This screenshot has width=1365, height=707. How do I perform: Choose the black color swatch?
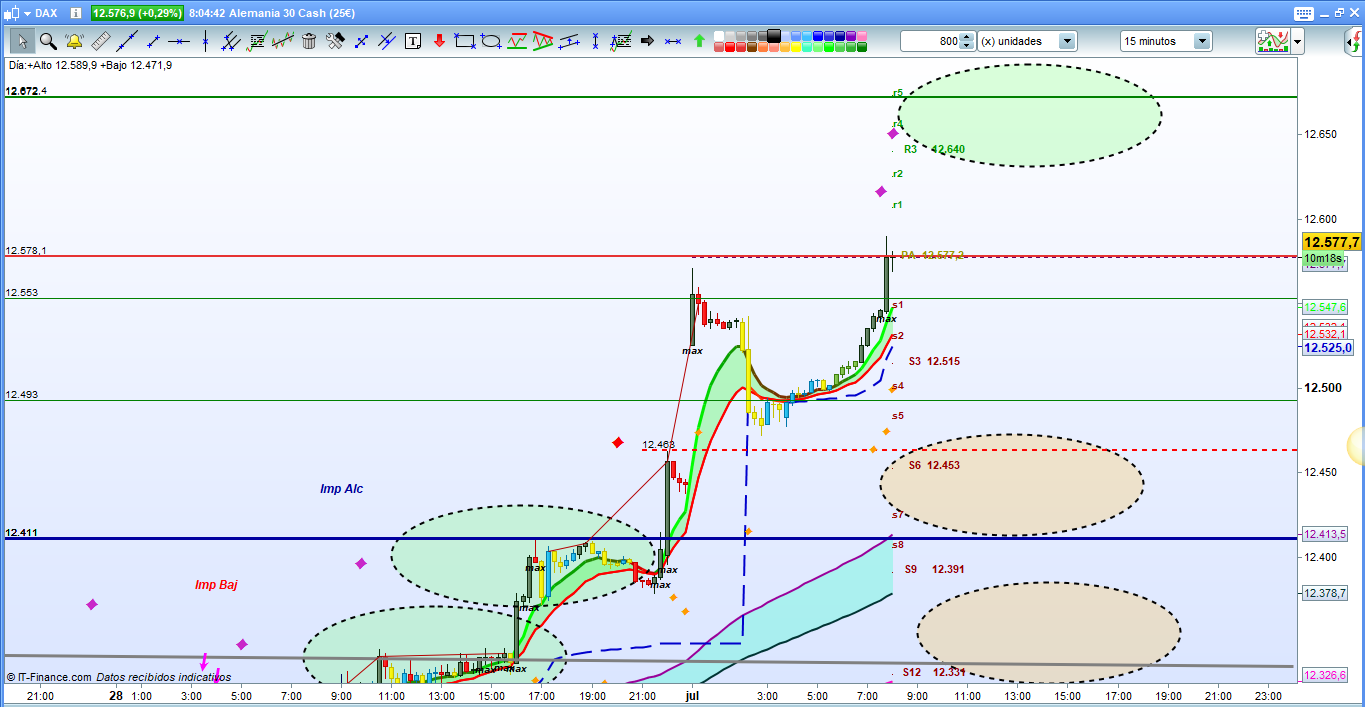point(773,35)
